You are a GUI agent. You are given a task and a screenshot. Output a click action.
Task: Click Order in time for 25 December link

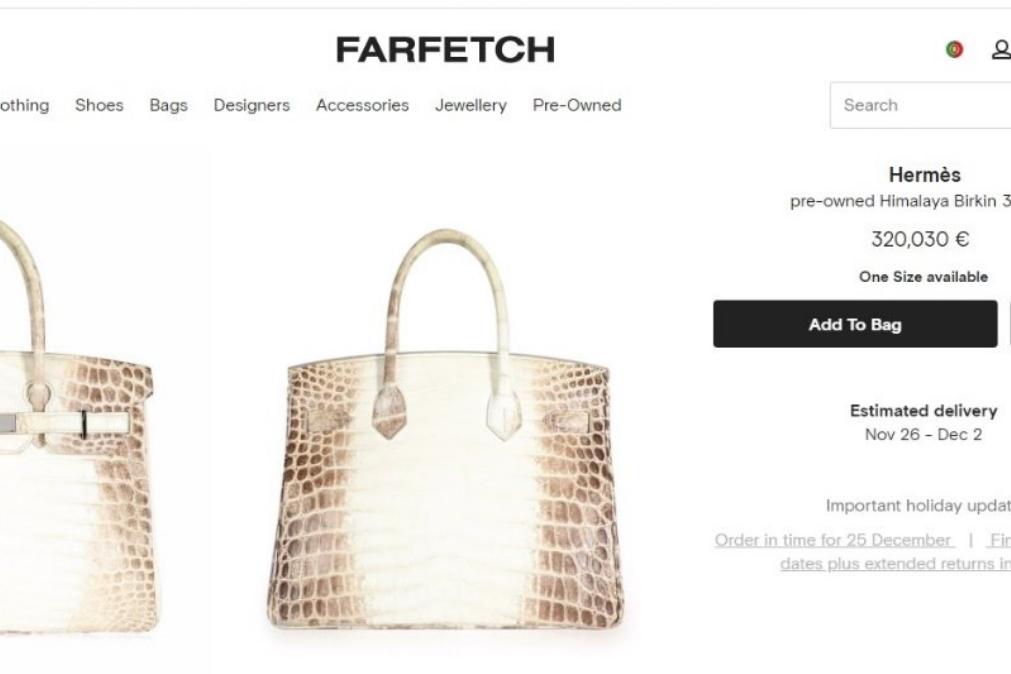click(x=834, y=540)
